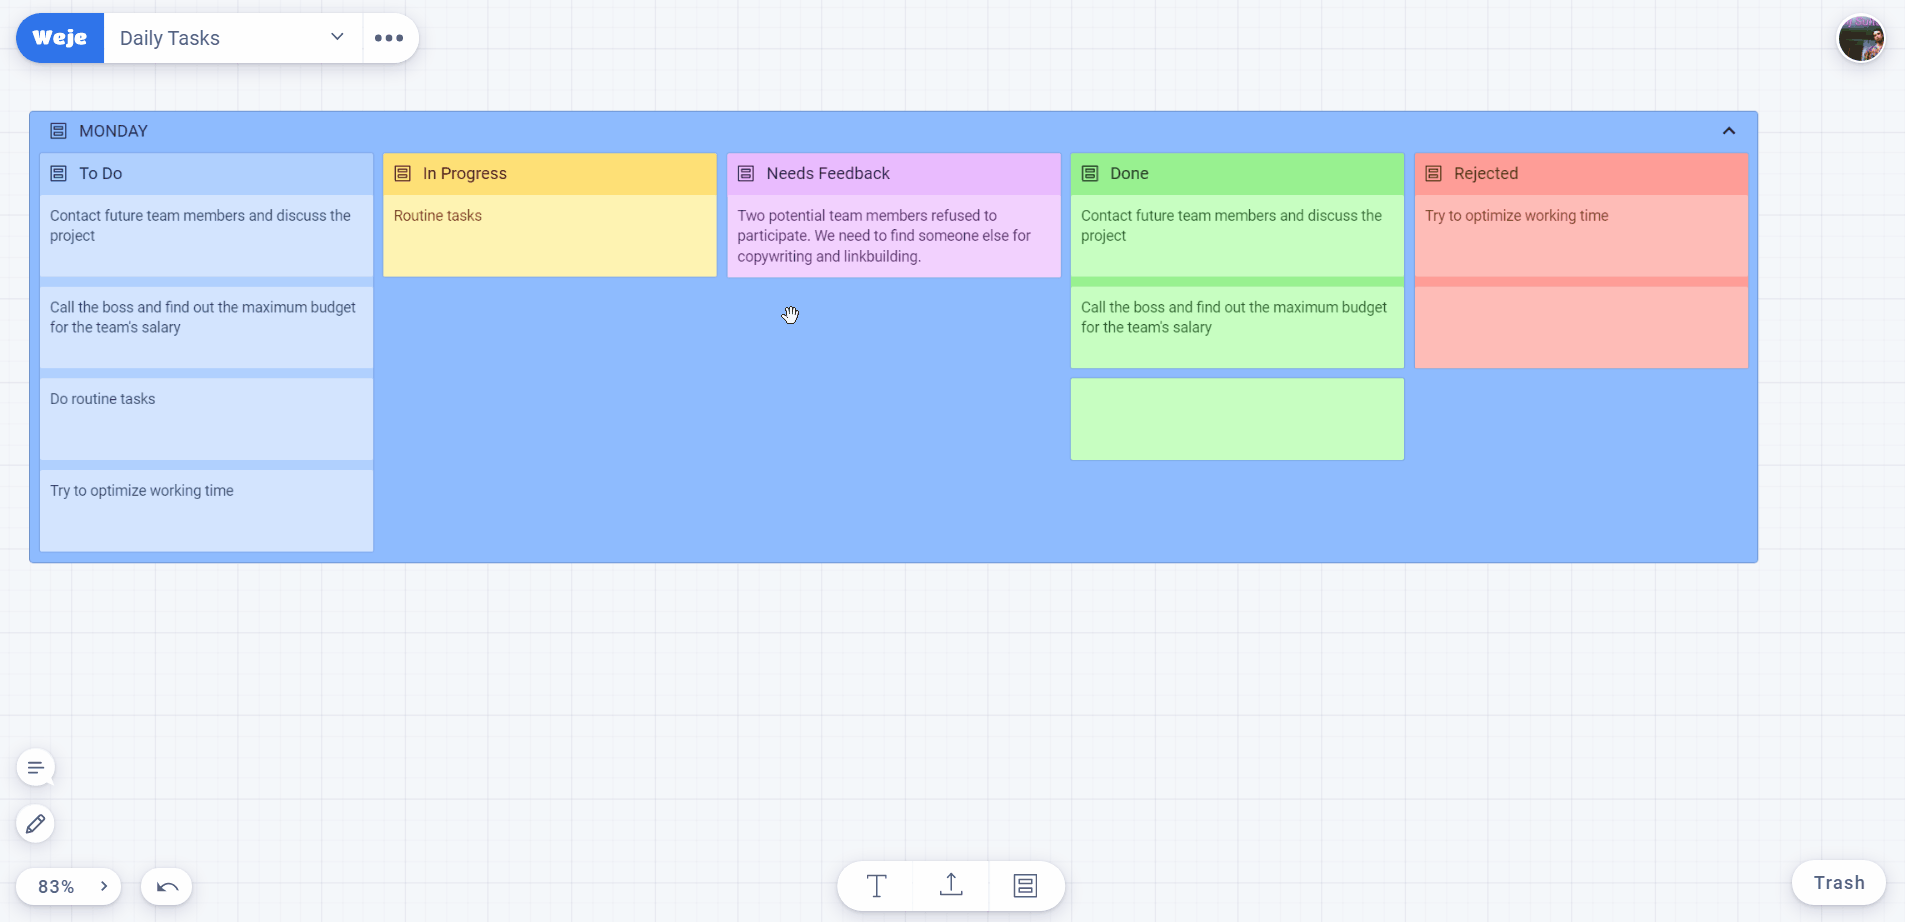Select 'Call the boss' card in Done
The image size is (1905, 922).
[1237, 327]
